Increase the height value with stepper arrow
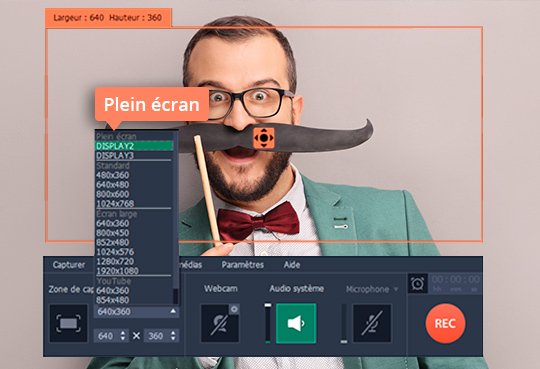 173,333
